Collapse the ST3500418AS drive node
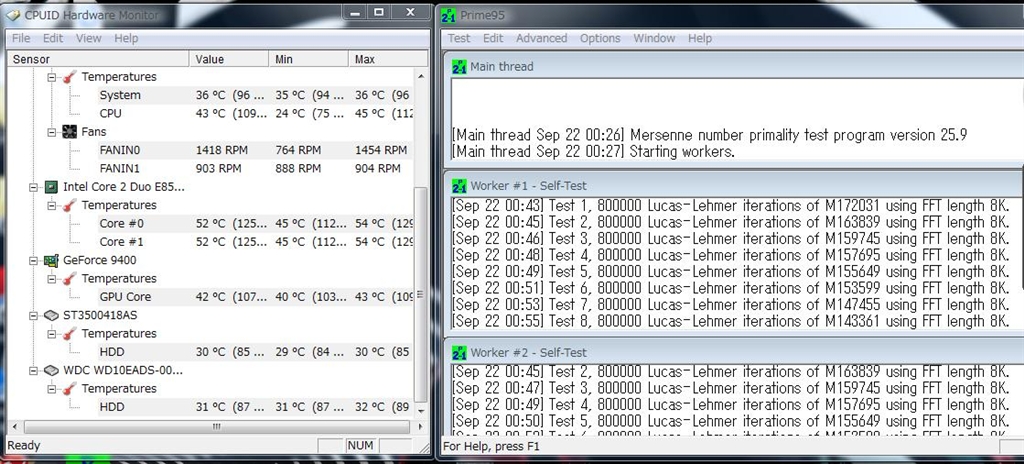Screen dimensions: 1024x464 point(33,315)
